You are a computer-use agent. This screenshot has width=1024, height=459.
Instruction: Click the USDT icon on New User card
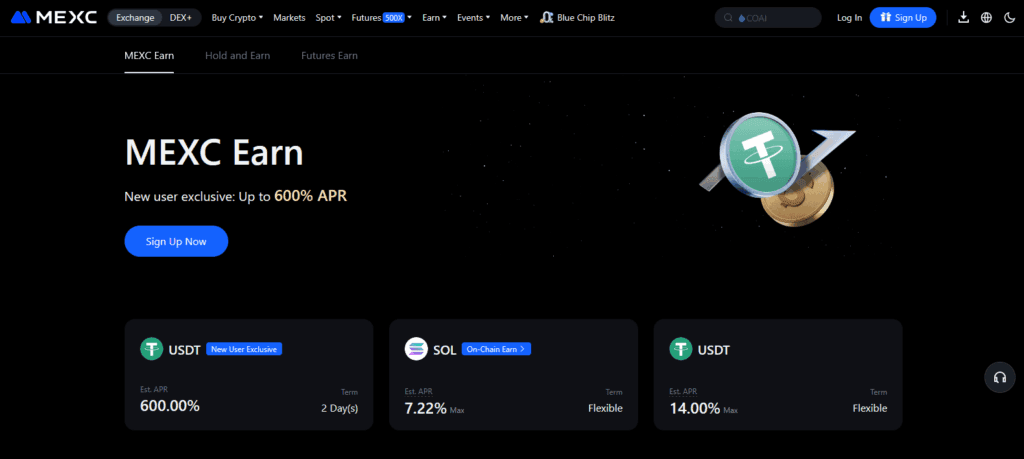pyautogui.click(x=151, y=349)
